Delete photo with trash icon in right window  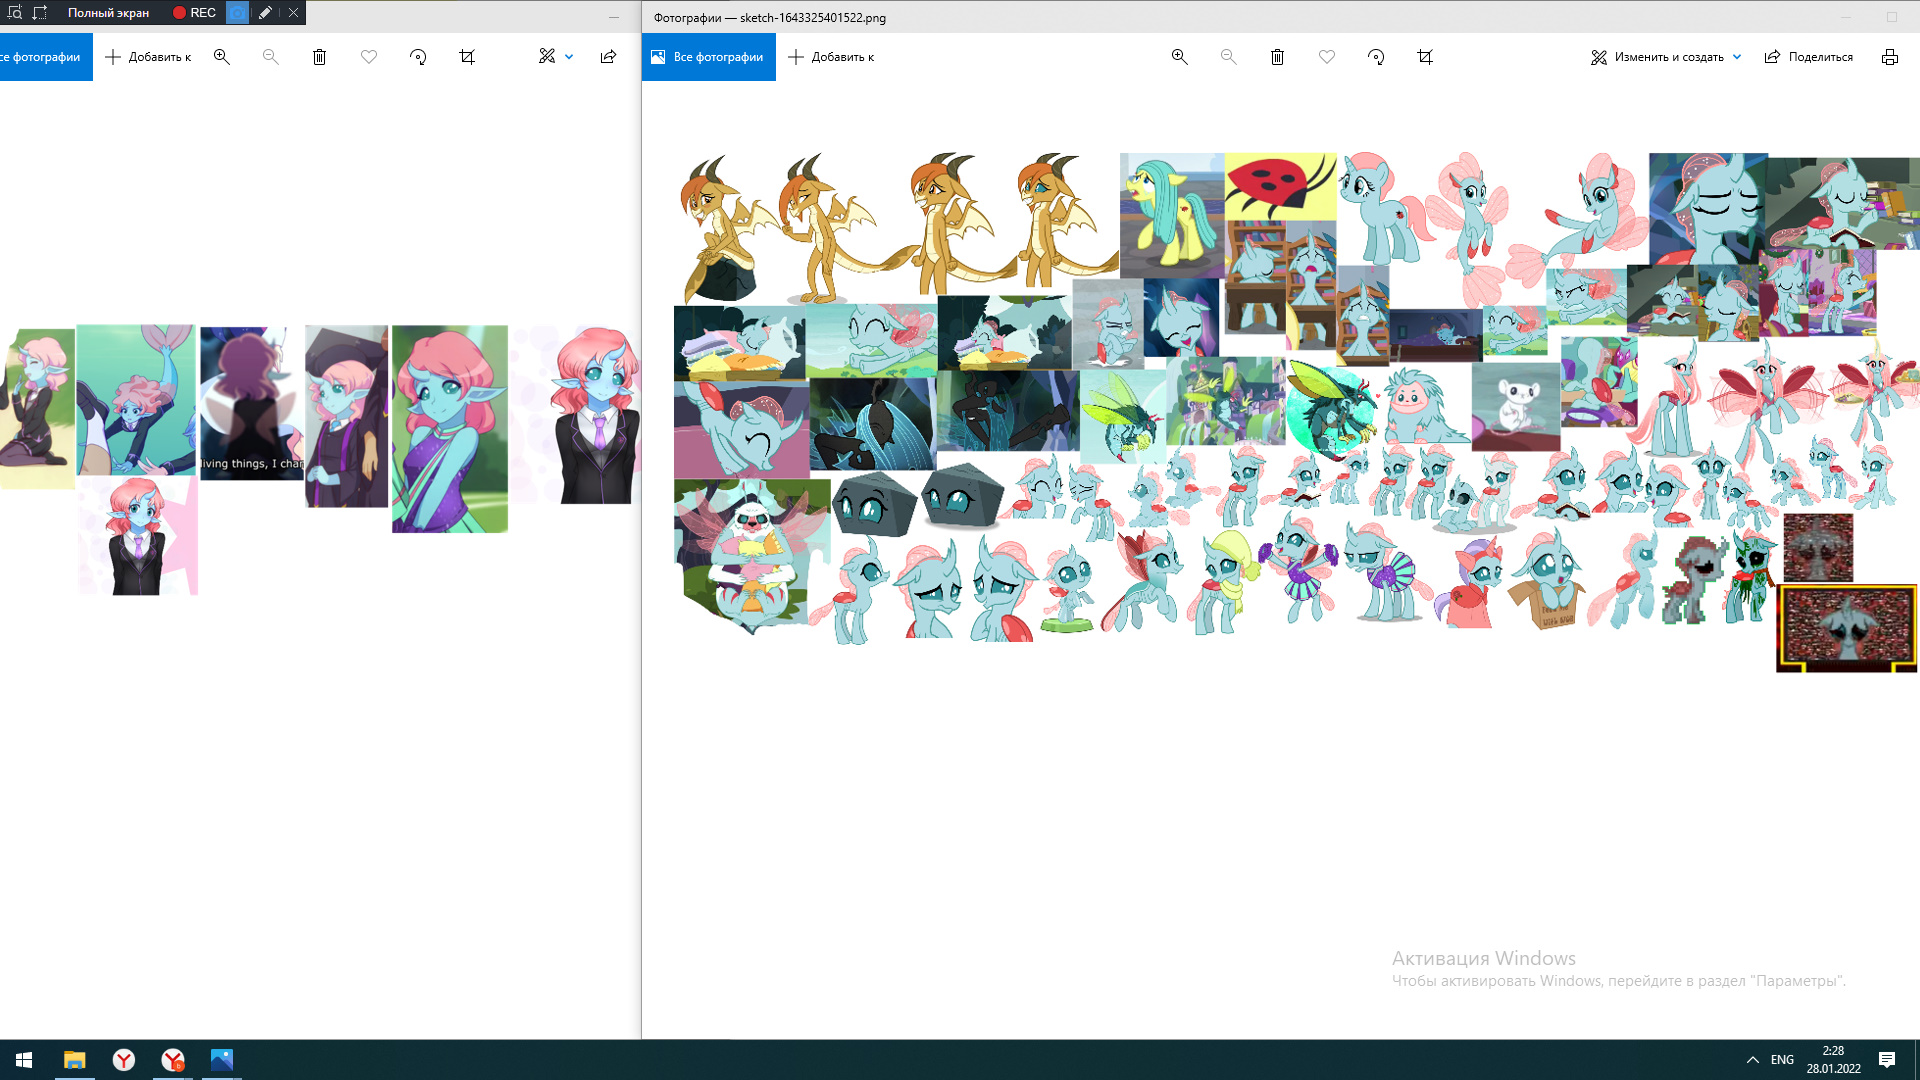click(x=1277, y=57)
